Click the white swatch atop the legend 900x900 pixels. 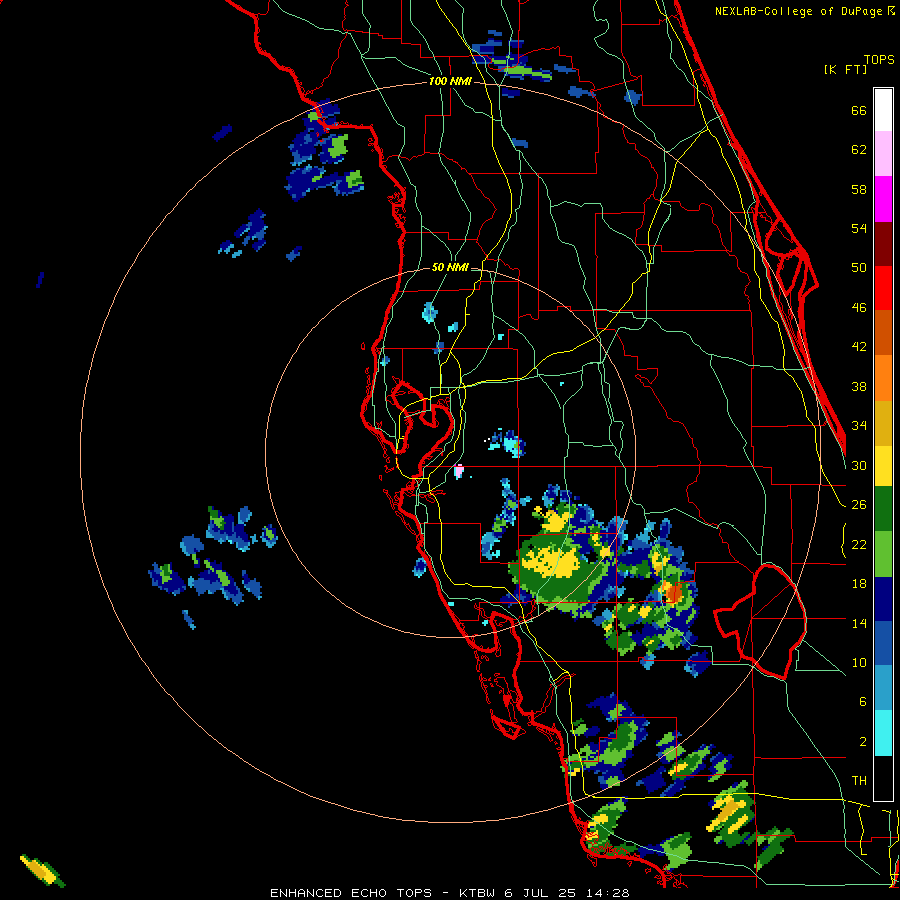(883, 110)
